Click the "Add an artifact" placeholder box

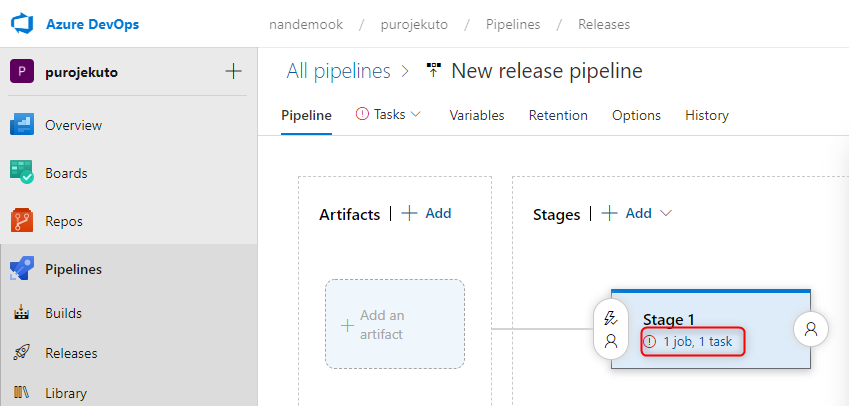[x=395, y=324]
